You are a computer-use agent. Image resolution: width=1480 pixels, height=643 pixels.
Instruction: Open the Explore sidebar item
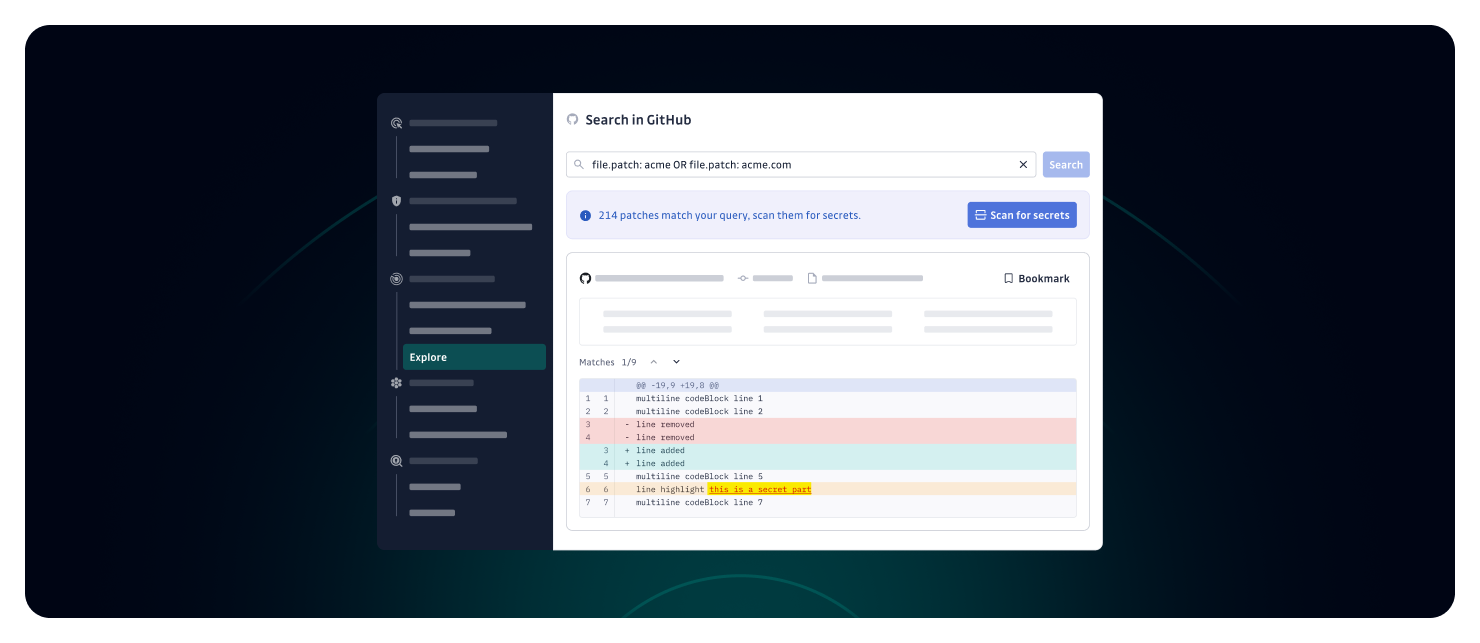tap(474, 357)
